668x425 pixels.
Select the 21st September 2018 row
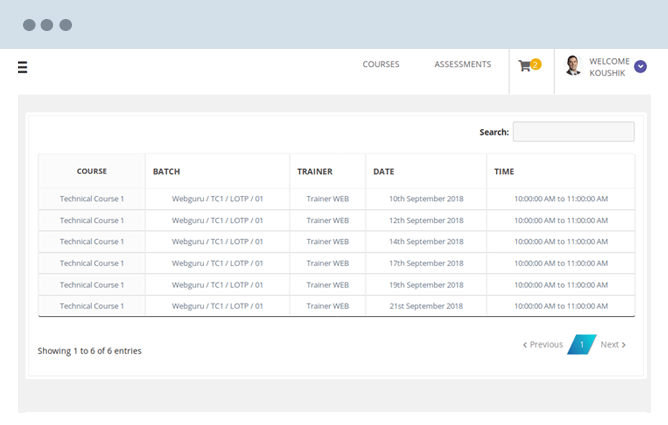click(x=426, y=305)
